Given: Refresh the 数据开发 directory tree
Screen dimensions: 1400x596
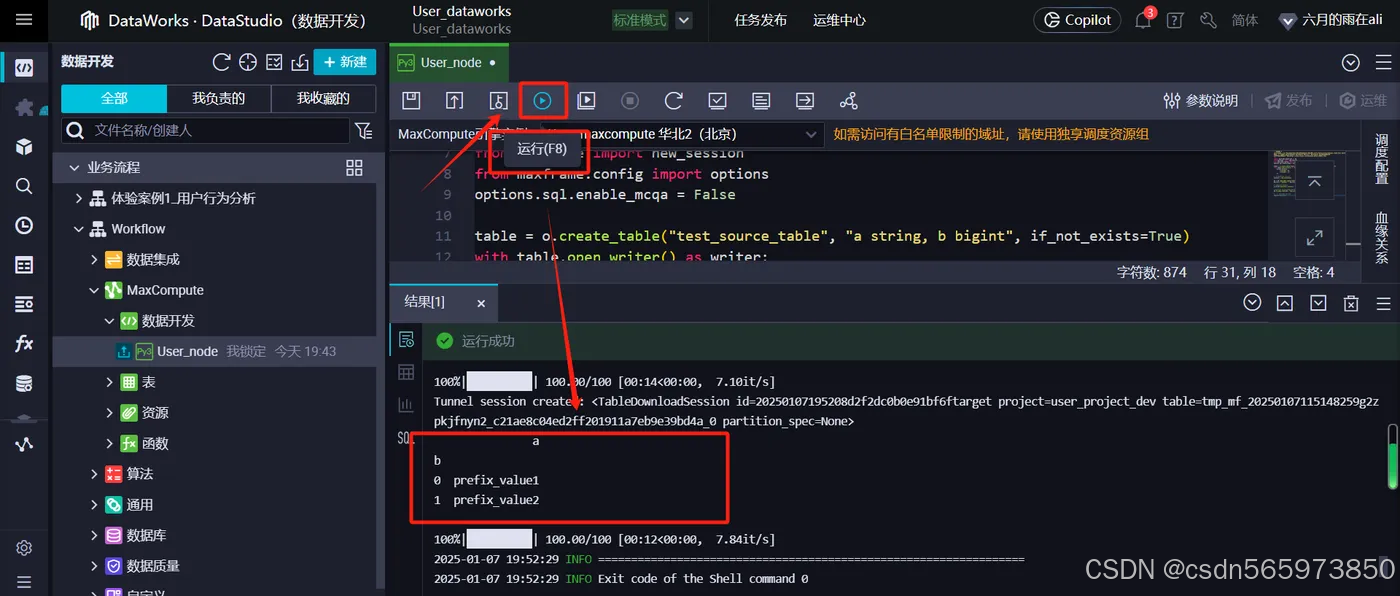Looking at the screenshot, I should point(222,62).
